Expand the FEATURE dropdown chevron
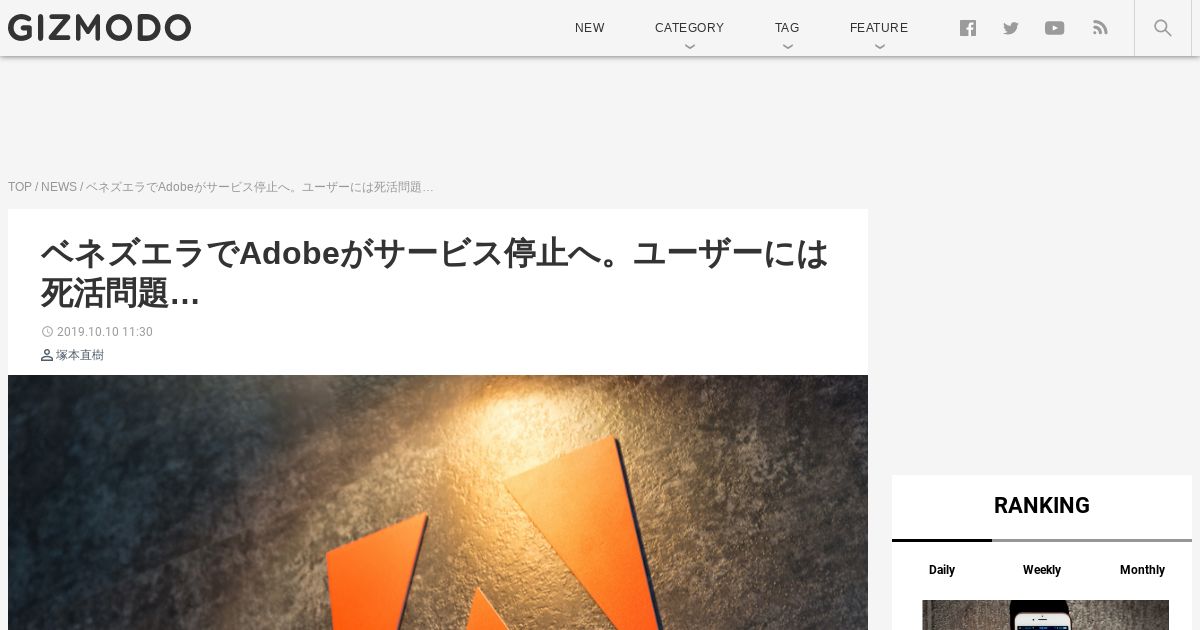Image resolution: width=1200 pixels, height=630 pixels. (879, 46)
